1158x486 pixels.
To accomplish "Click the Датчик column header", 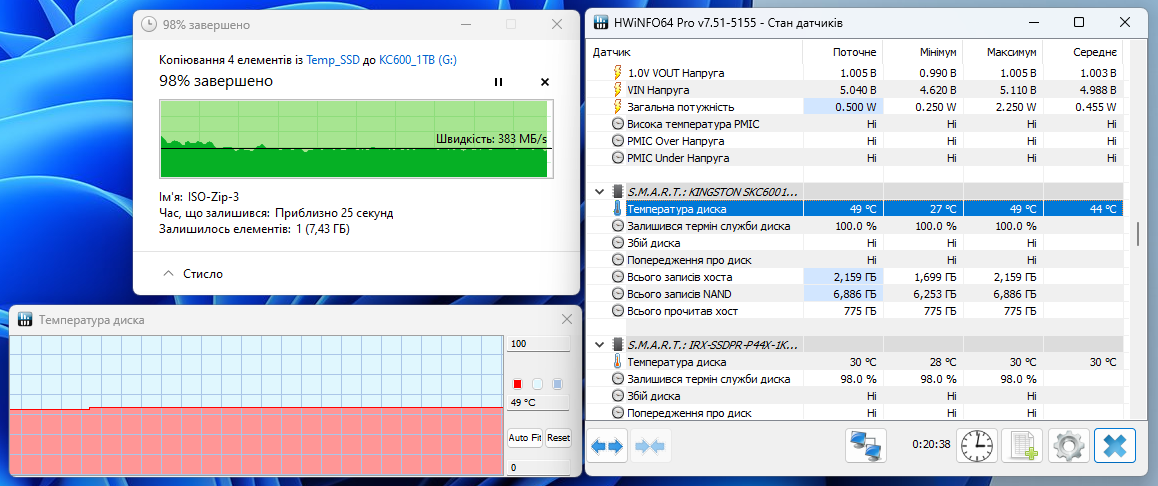I will [x=611, y=52].
